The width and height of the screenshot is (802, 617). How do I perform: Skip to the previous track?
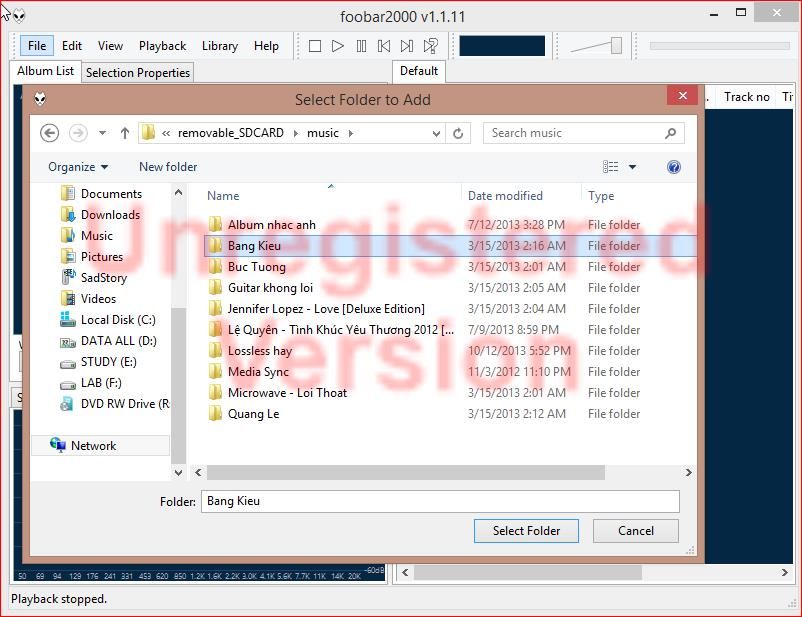tap(384, 46)
